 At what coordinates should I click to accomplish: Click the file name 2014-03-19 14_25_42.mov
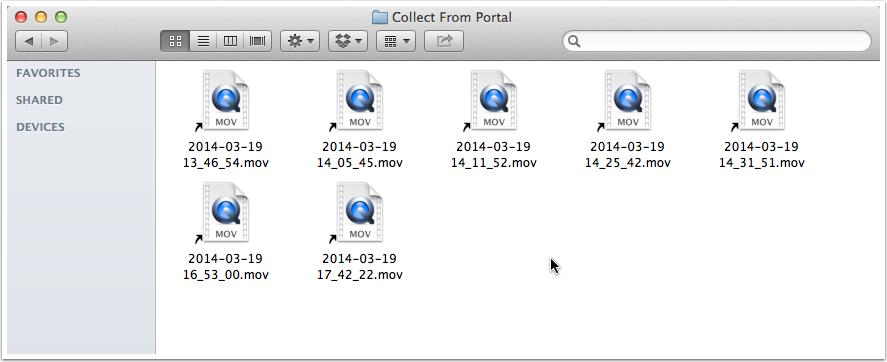pyautogui.click(x=627, y=155)
